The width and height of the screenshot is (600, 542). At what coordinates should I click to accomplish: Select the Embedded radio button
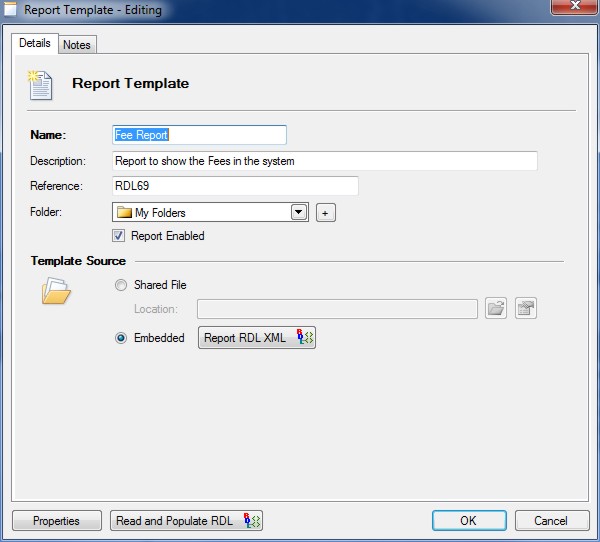(121, 338)
